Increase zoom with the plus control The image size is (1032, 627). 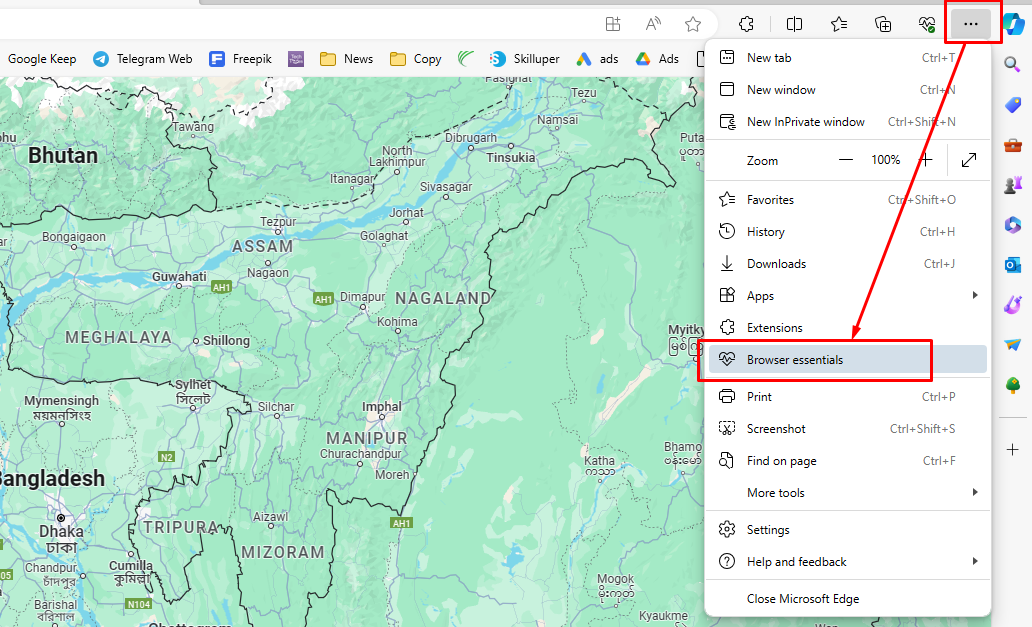[x=926, y=160]
